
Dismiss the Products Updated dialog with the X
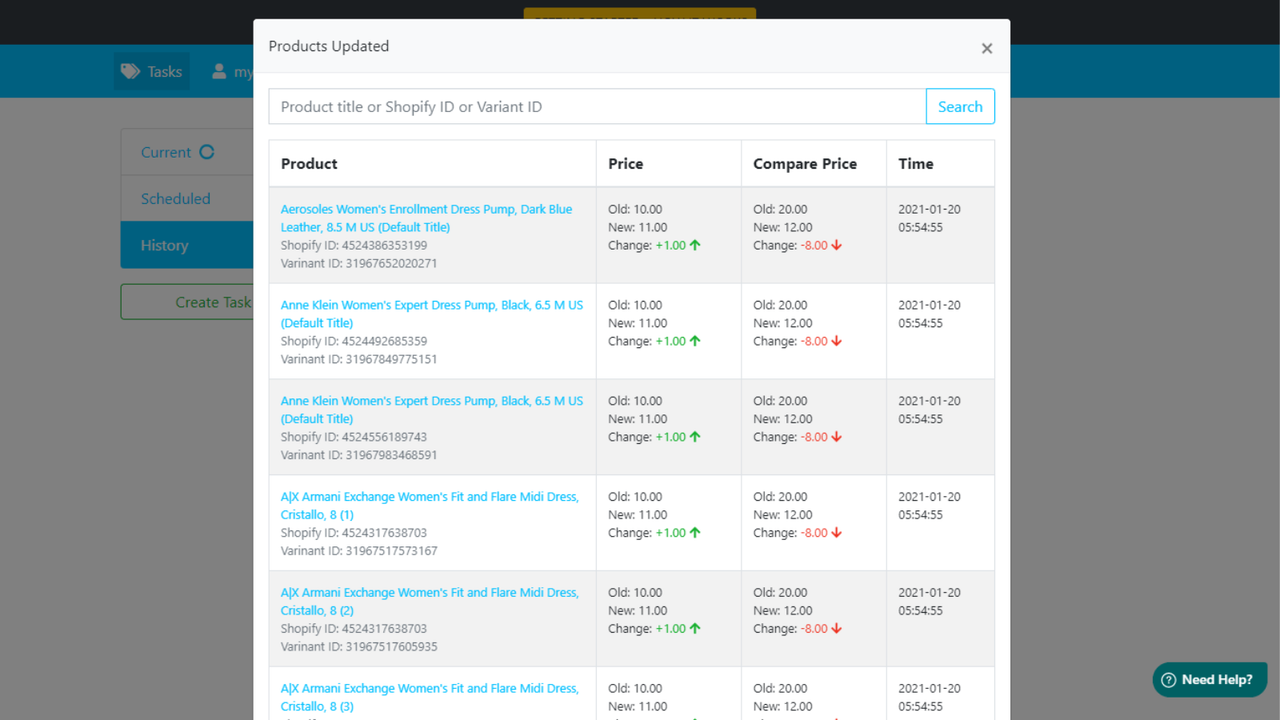coord(986,47)
